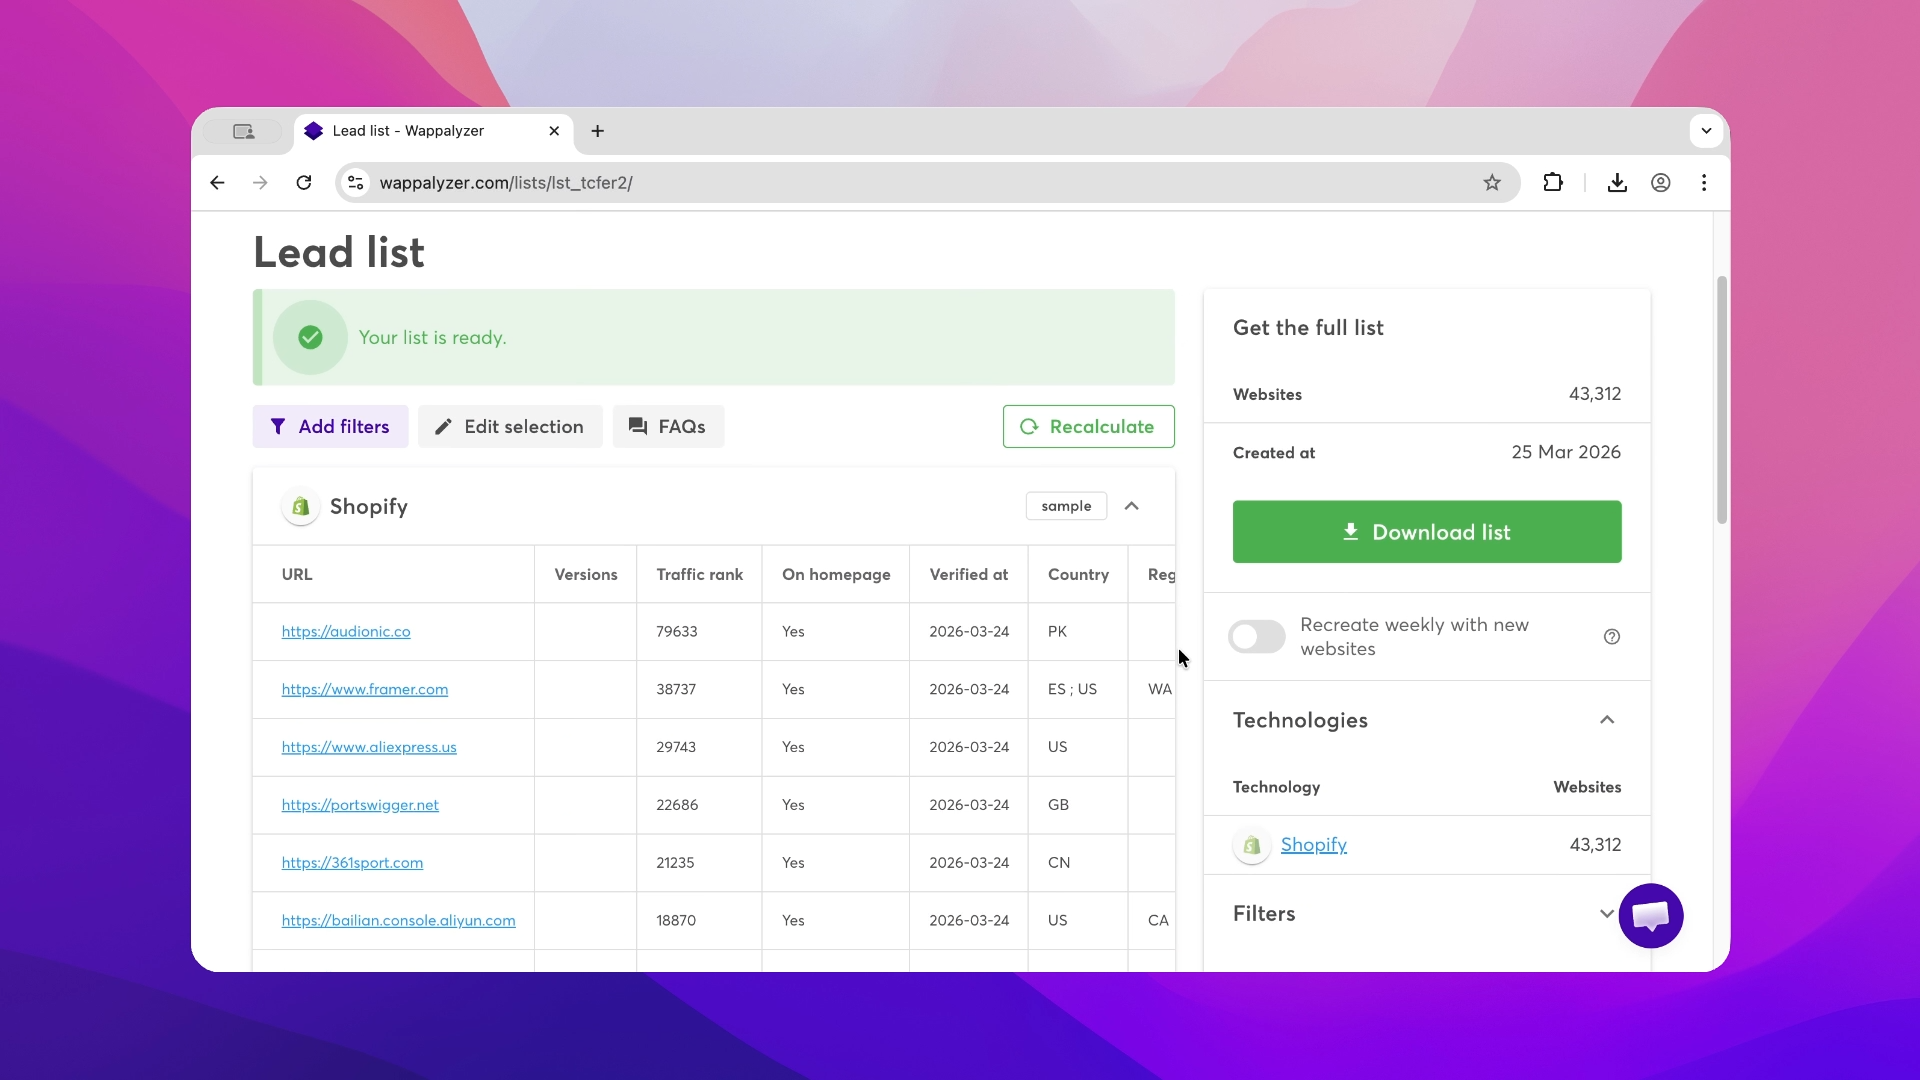
Task: Click the URL column header
Action: tap(297, 575)
